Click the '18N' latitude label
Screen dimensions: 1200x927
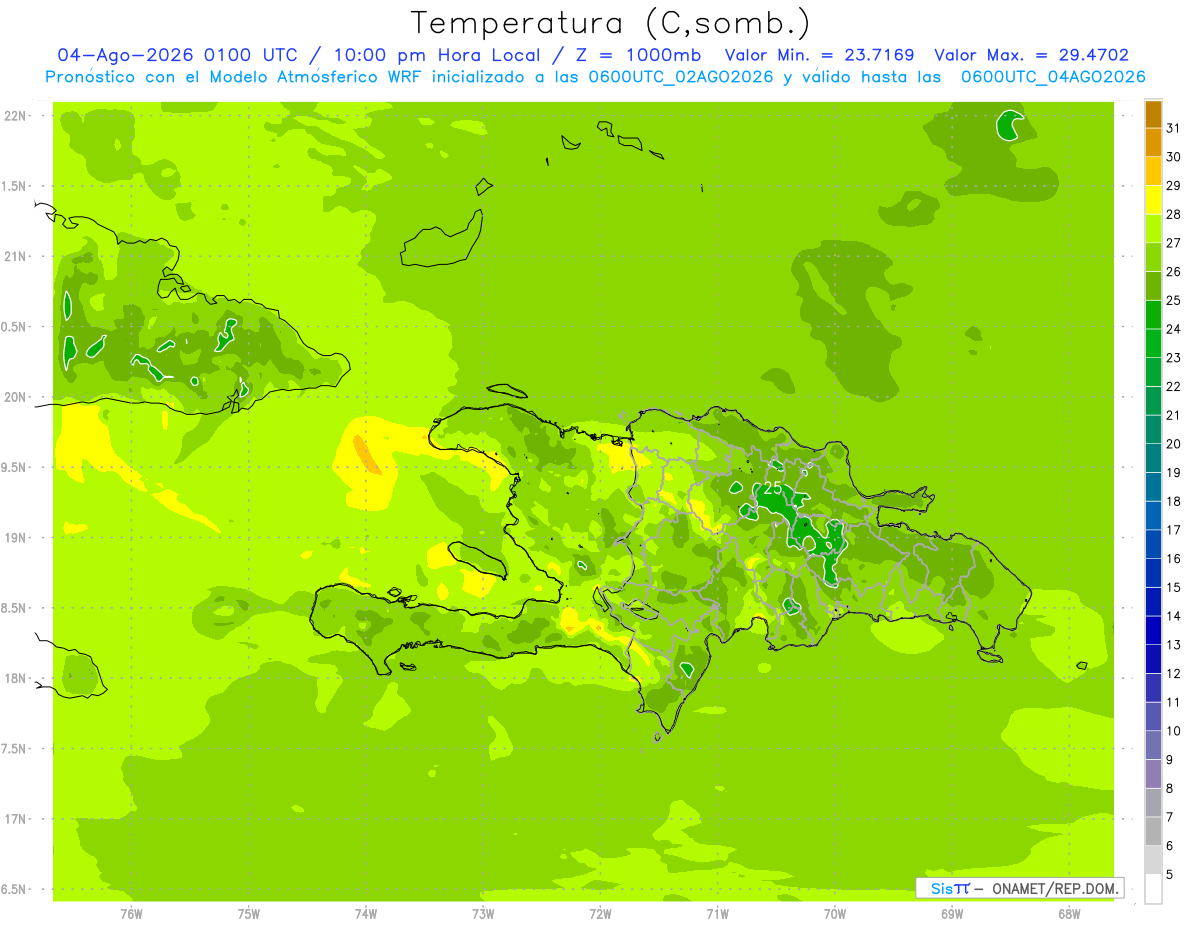14,679
